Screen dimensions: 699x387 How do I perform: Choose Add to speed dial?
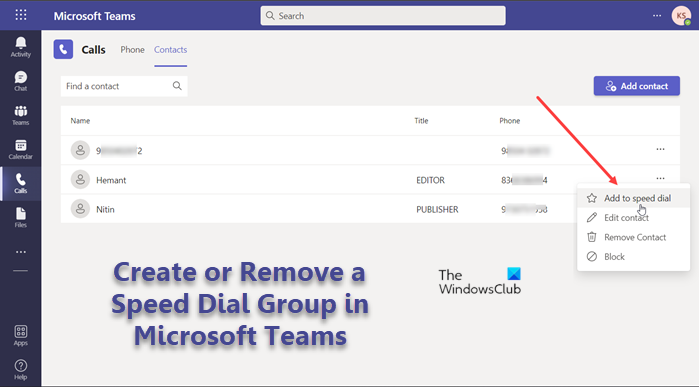(633, 198)
